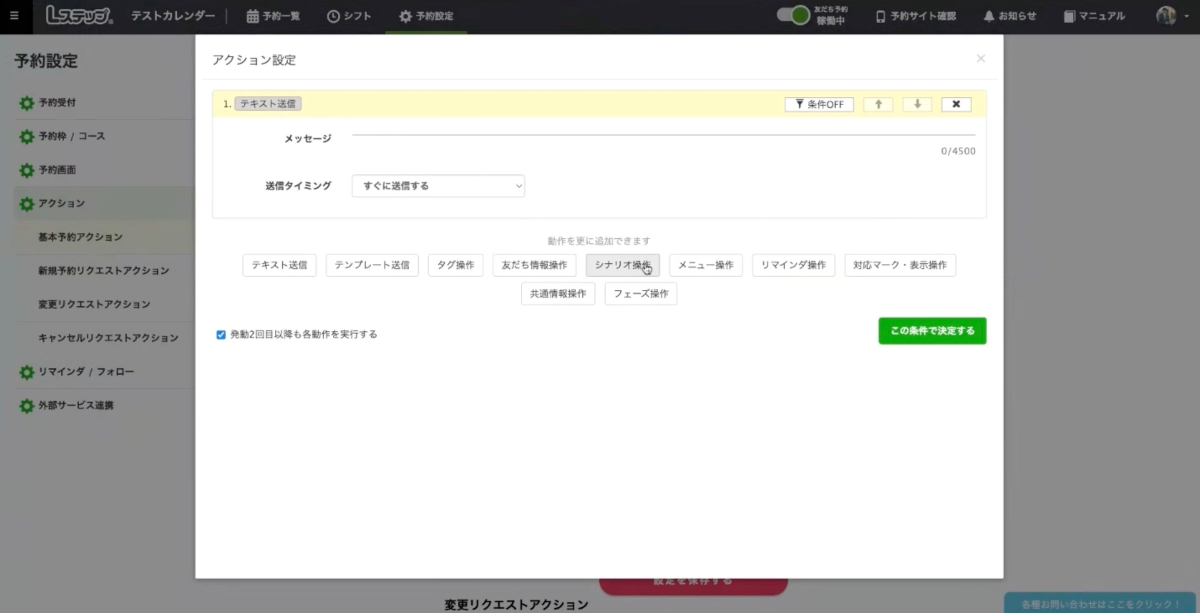The height and width of the screenshot is (613, 1200).
Task: Uncheck 発動2回目以降も各動作を実行する checkbox
Action: point(221,335)
